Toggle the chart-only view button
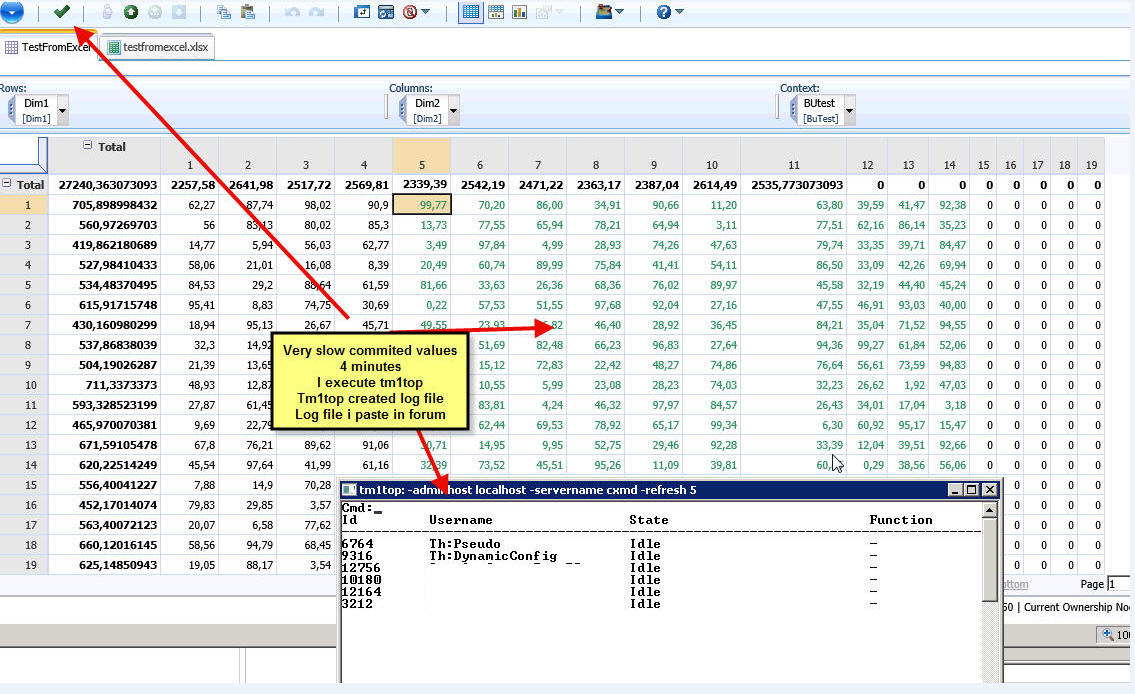The image size is (1135, 694). tap(519, 12)
